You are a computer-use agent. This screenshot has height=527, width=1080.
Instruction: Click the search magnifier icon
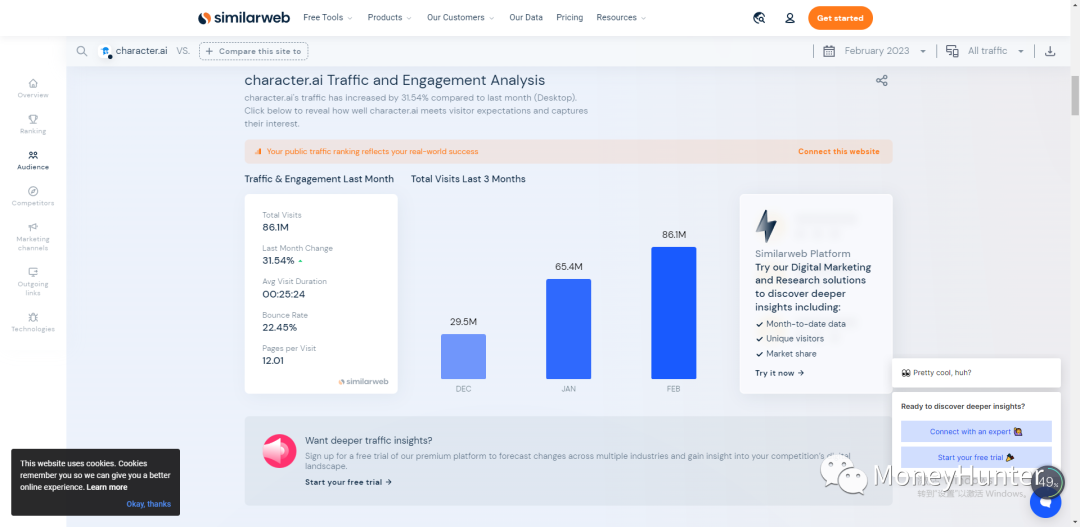[x=82, y=51]
